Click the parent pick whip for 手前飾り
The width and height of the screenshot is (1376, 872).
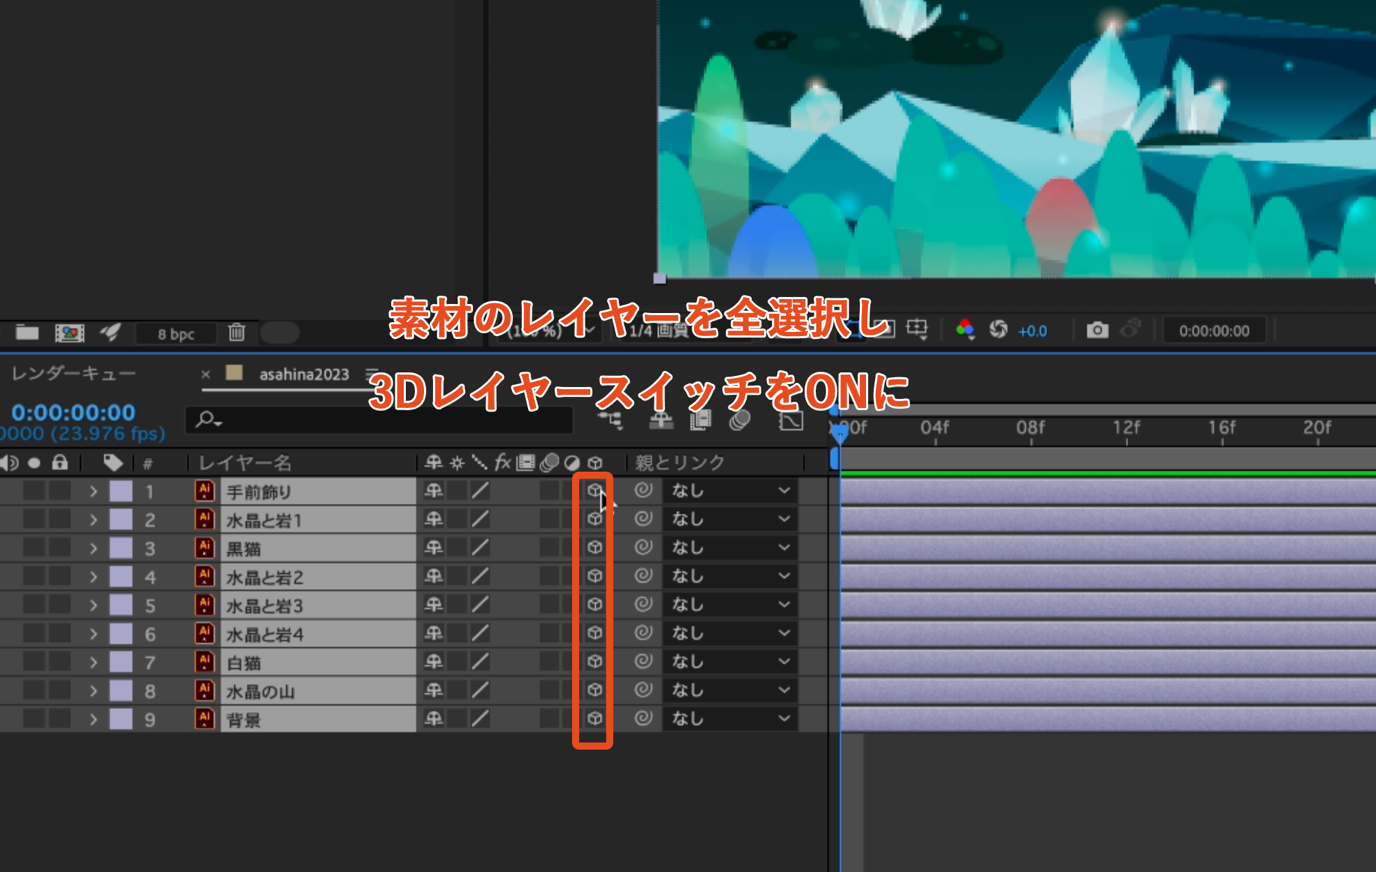(643, 490)
